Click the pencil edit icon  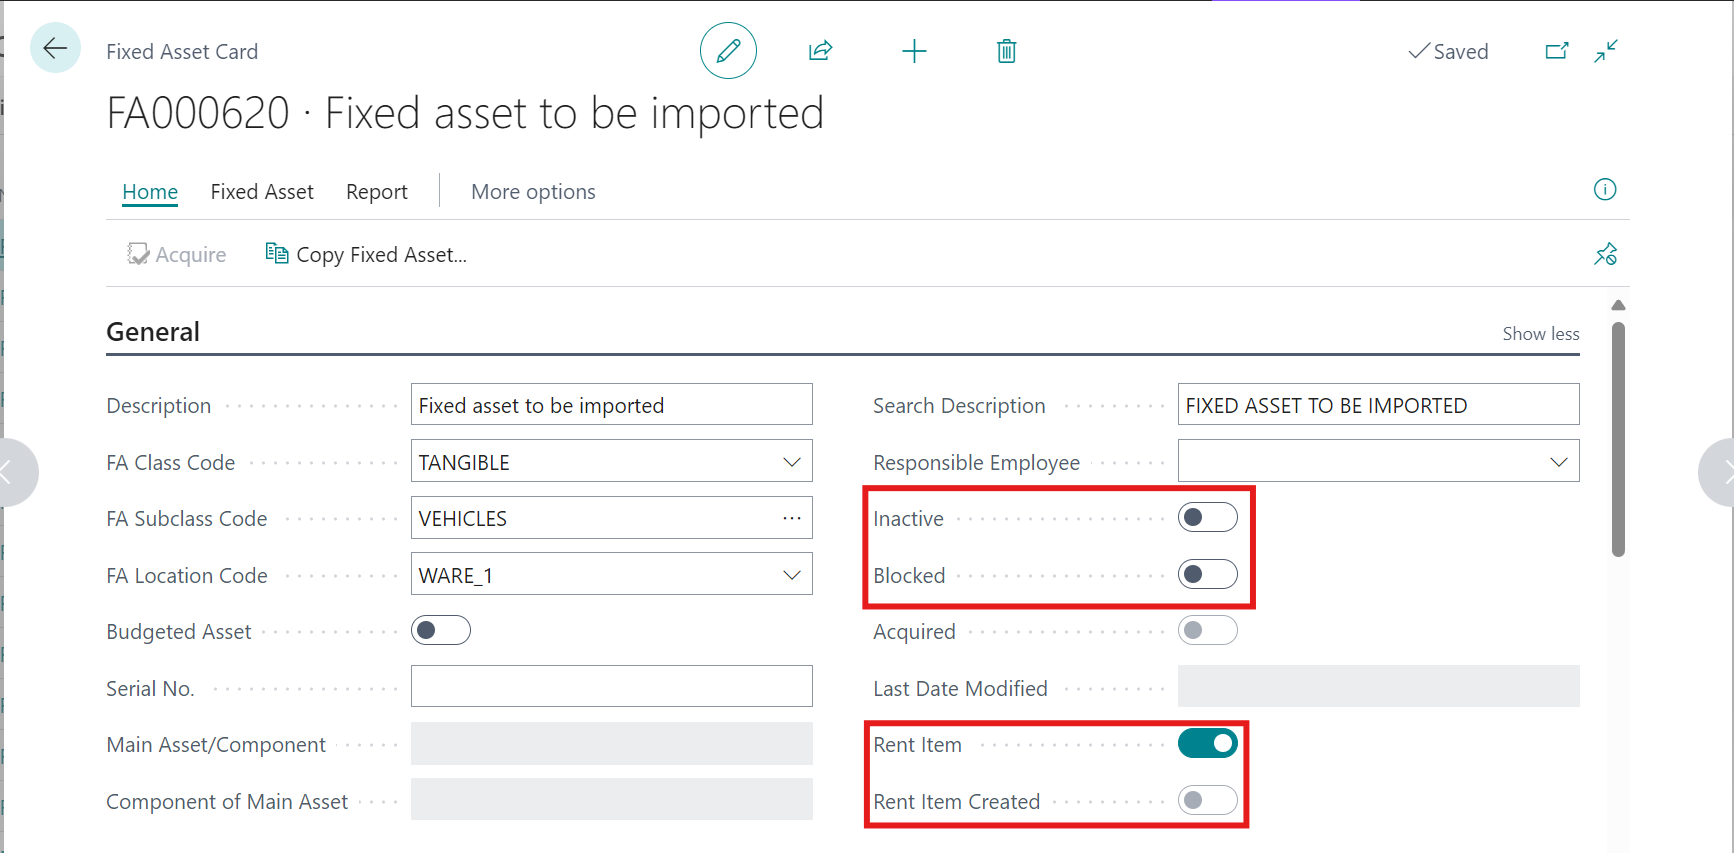point(728,51)
